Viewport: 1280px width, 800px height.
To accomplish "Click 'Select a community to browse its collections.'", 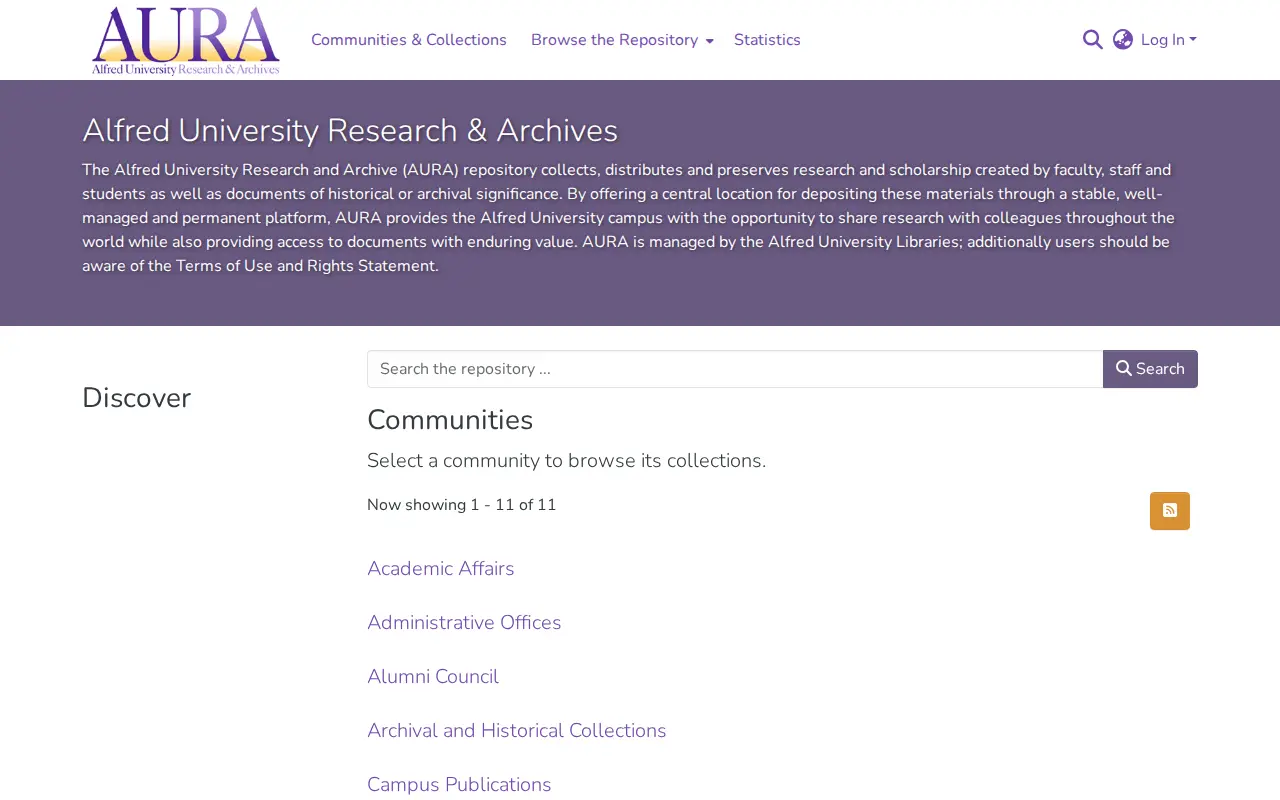I will click(566, 461).
